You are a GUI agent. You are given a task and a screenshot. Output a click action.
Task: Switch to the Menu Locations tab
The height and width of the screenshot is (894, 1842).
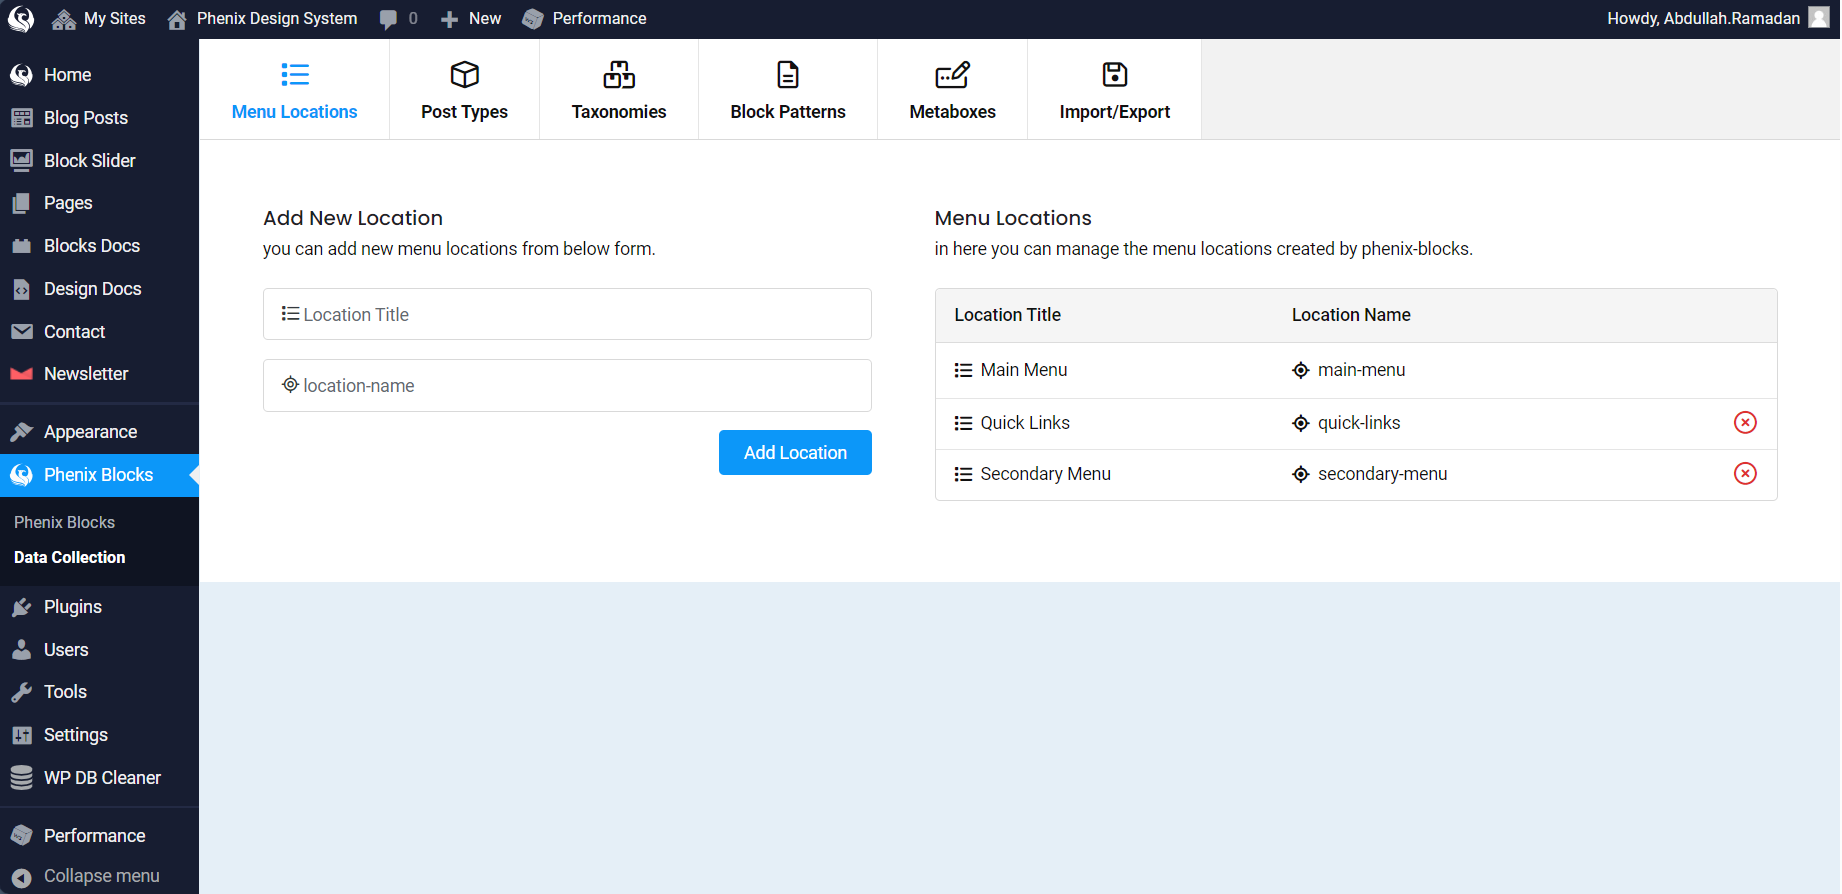[294, 89]
